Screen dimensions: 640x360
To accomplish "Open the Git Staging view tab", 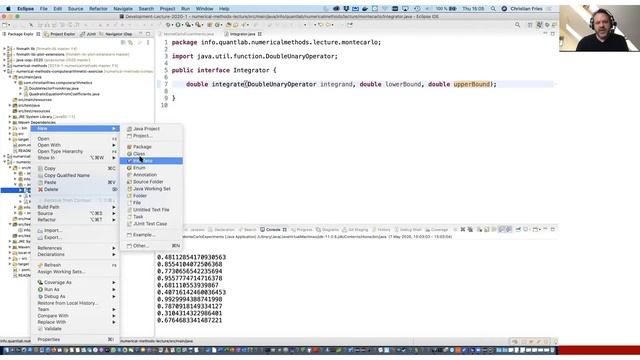I will 355,230.
